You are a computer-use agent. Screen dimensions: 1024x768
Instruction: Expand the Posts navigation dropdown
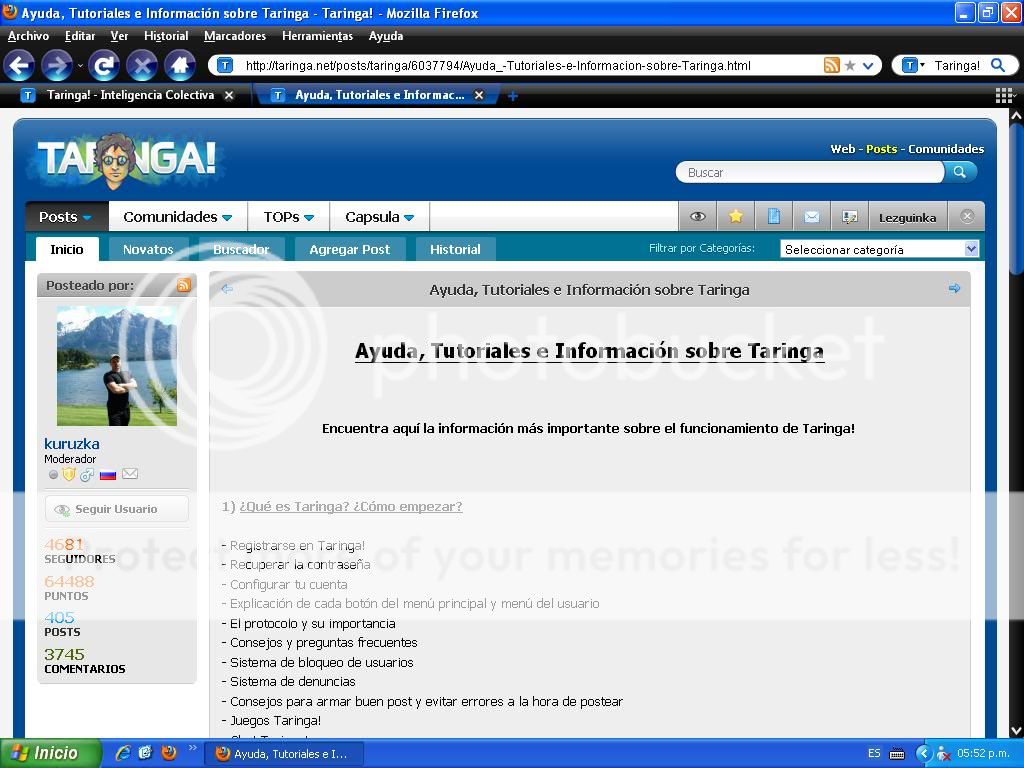click(x=65, y=217)
